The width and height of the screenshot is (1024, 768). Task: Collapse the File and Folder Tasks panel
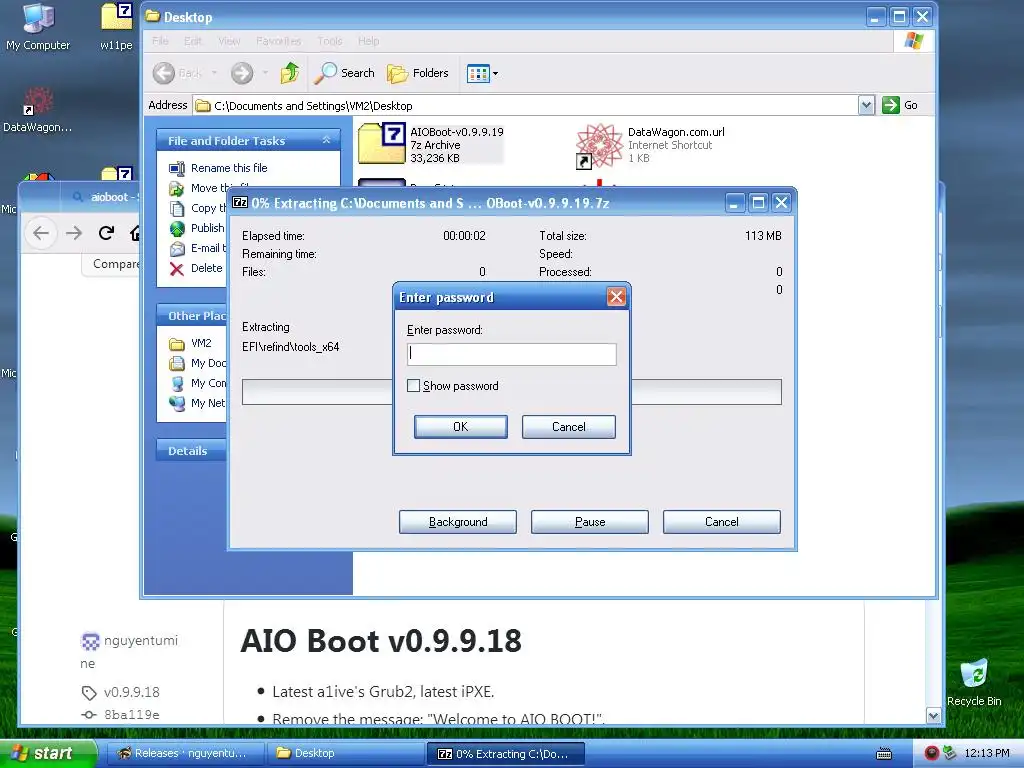[x=327, y=140]
